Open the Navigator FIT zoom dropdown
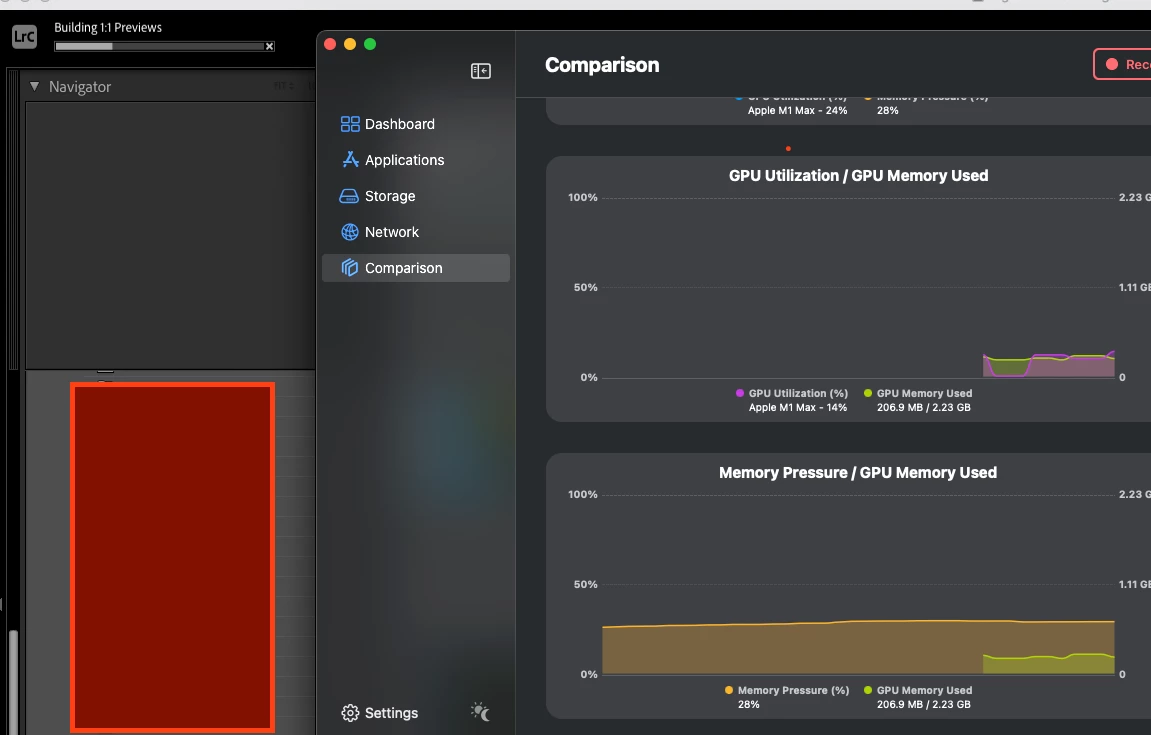The image size is (1151, 735). [x=283, y=86]
